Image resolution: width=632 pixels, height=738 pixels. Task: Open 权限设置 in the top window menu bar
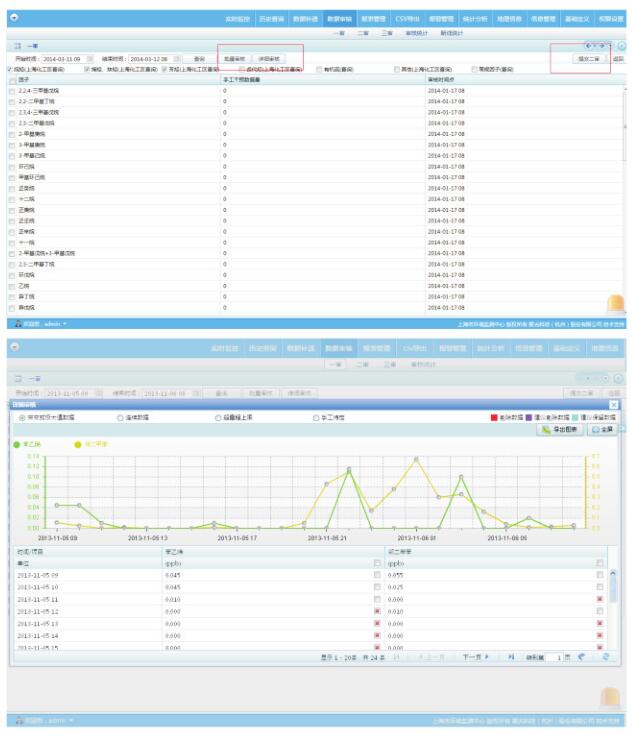tap(611, 19)
